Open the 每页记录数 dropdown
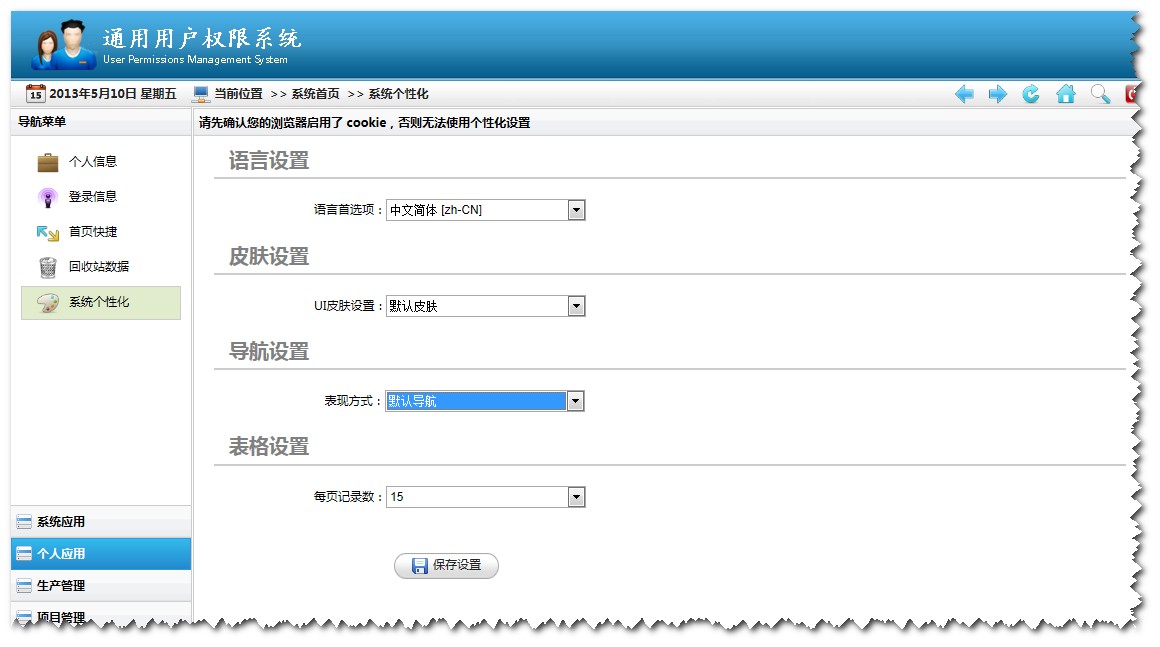 pyautogui.click(x=576, y=496)
